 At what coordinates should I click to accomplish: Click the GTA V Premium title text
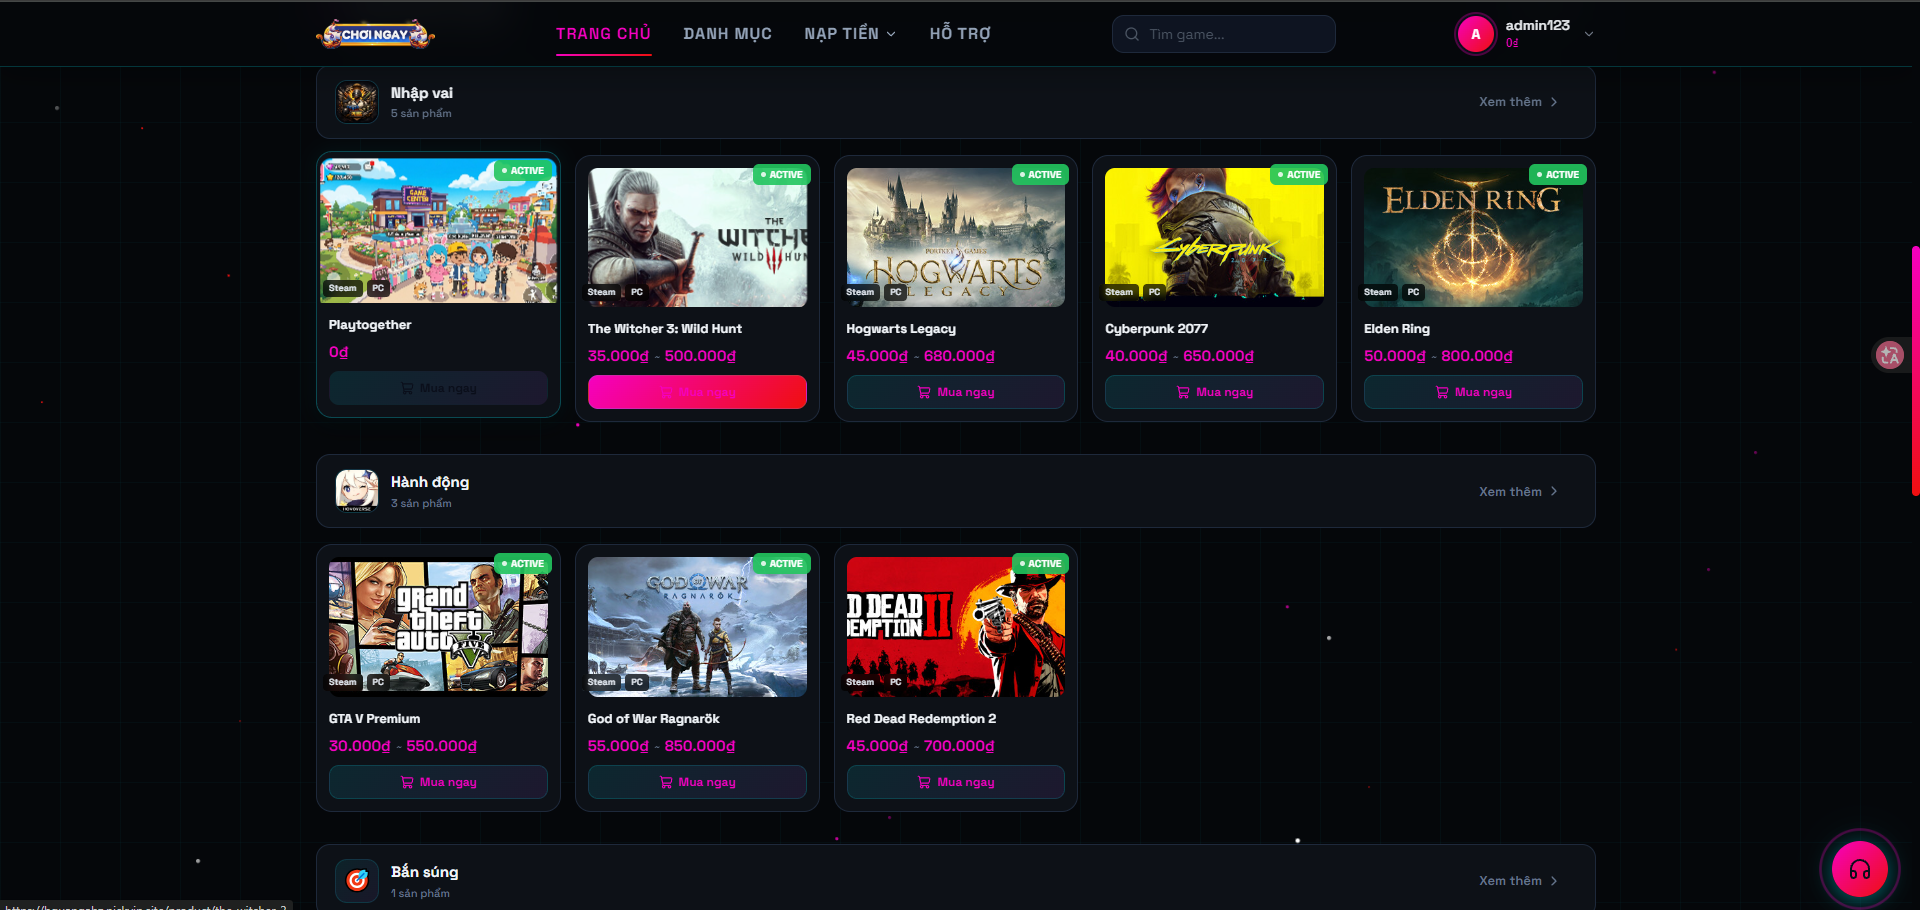(374, 719)
